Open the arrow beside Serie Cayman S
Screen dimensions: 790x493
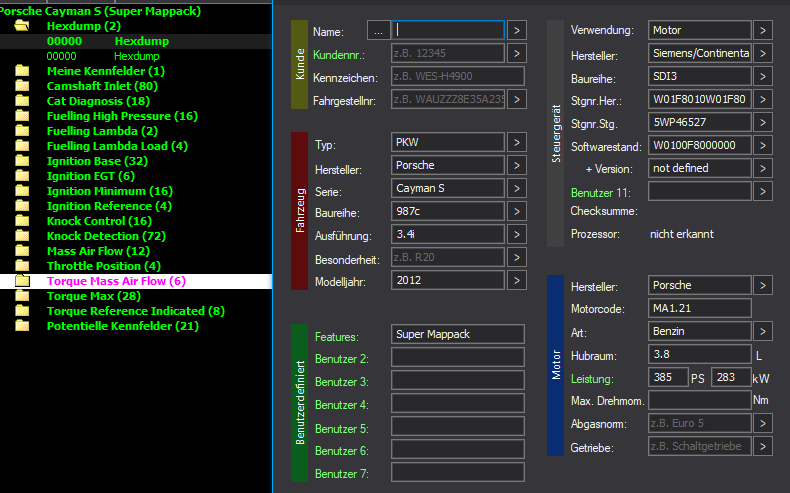click(x=516, y=188)
